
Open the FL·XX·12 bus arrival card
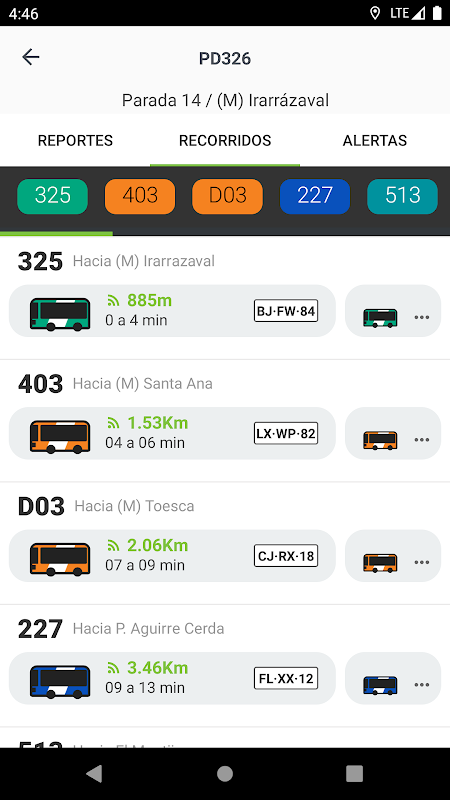(x=172, y=678)
